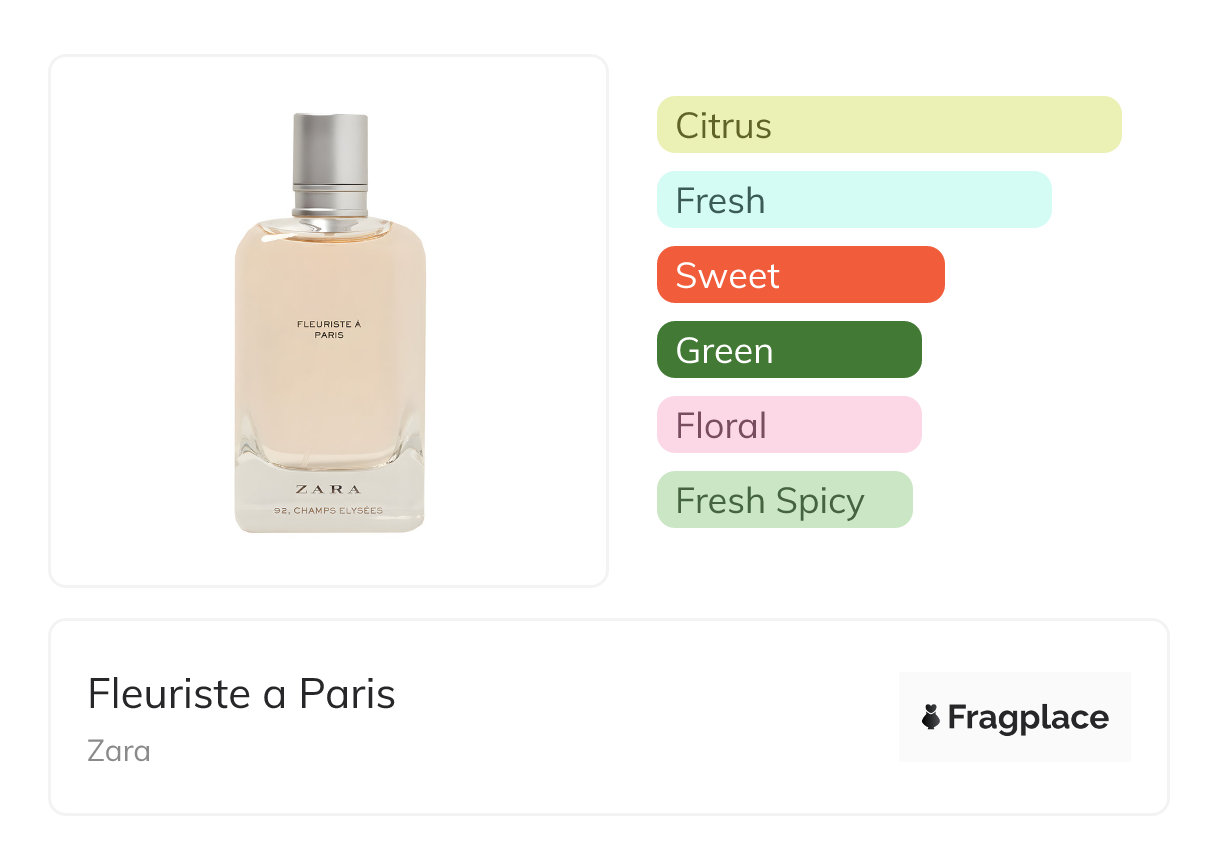This screenshot has height=864, width=1218.
Task: Select the Fresh accord bar
Action: pos(853,200)
